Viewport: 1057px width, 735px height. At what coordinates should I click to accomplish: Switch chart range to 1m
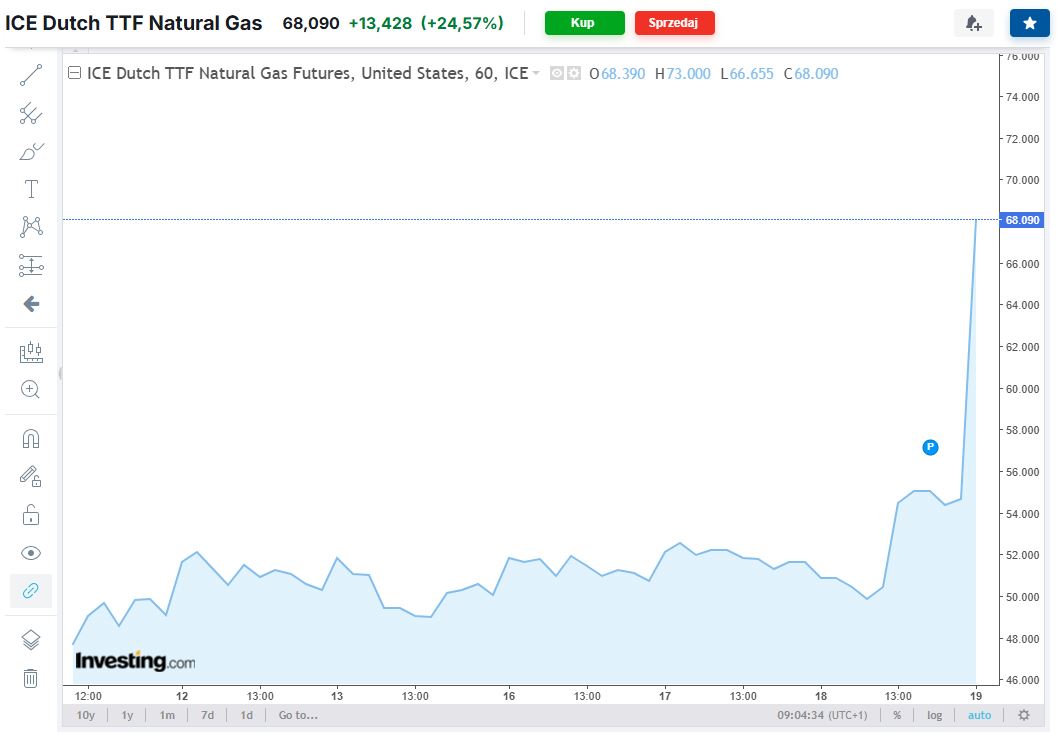pyautogui.click(x=167, y=715)
